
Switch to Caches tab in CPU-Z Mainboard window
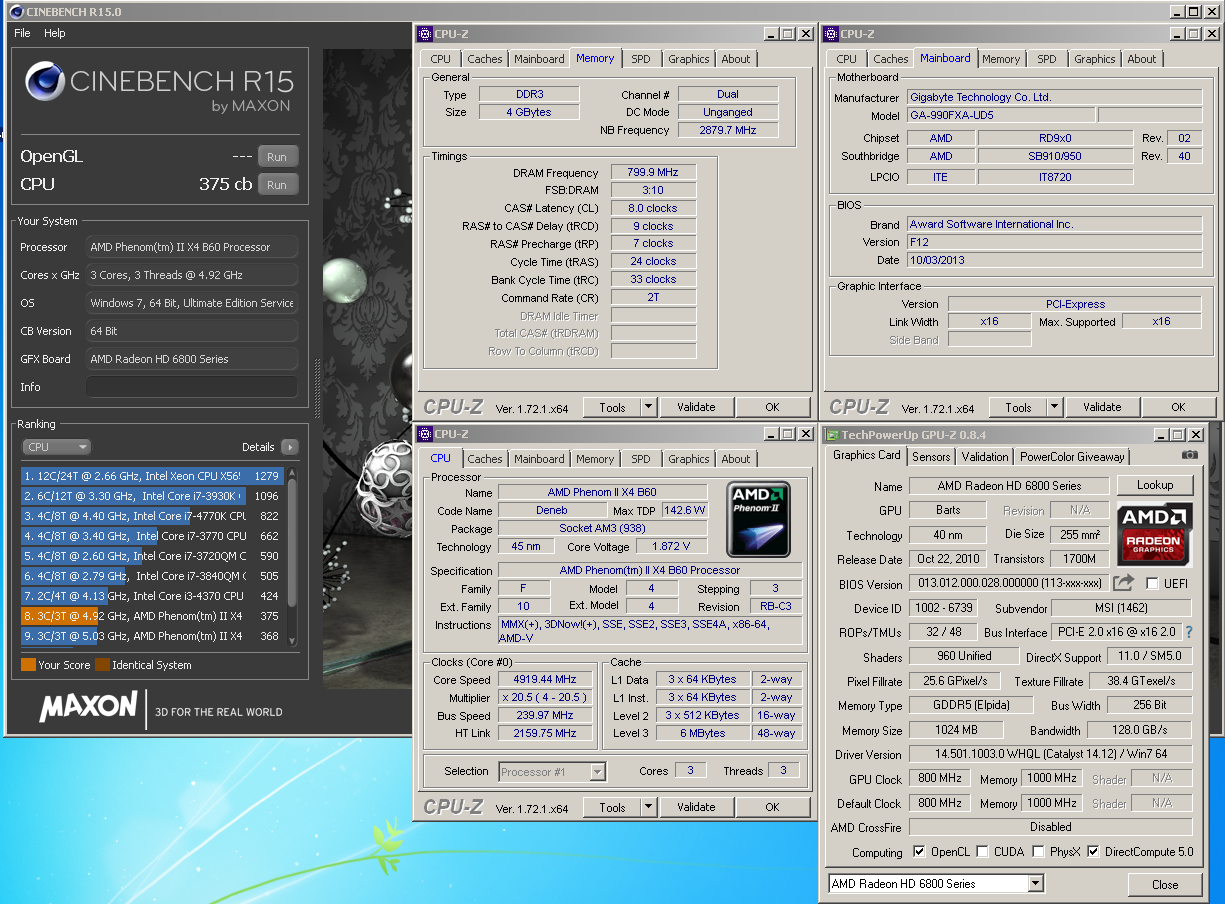(891, 59)
